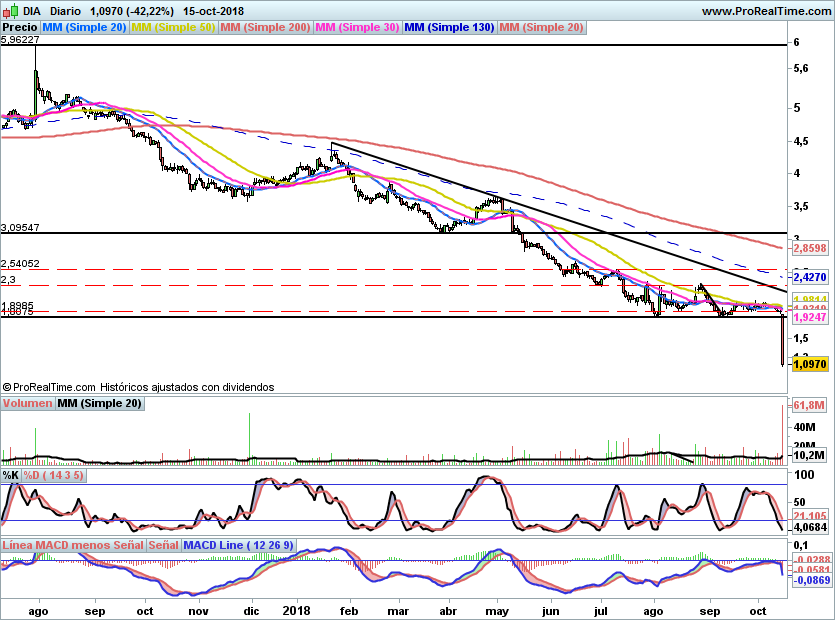This screenshot has height=620, width=835.
Task: Select volume panel MM (Simple 20) label
Action: click(100, 403)
